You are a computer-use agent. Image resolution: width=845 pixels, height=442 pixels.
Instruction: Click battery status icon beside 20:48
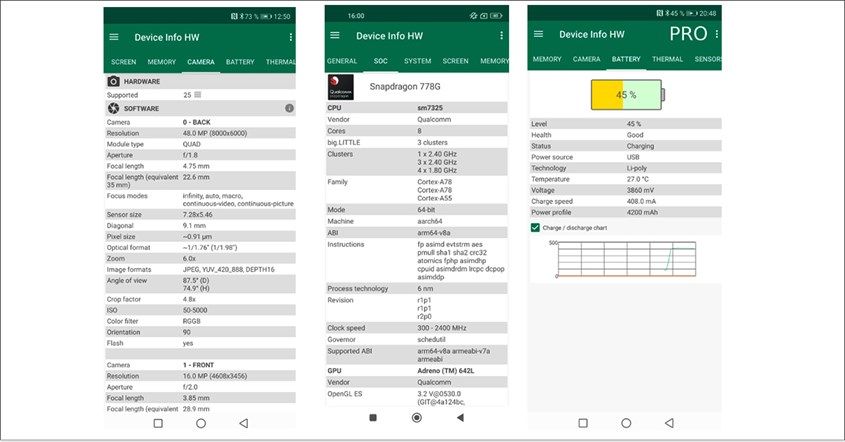click(x=691, y=13)
